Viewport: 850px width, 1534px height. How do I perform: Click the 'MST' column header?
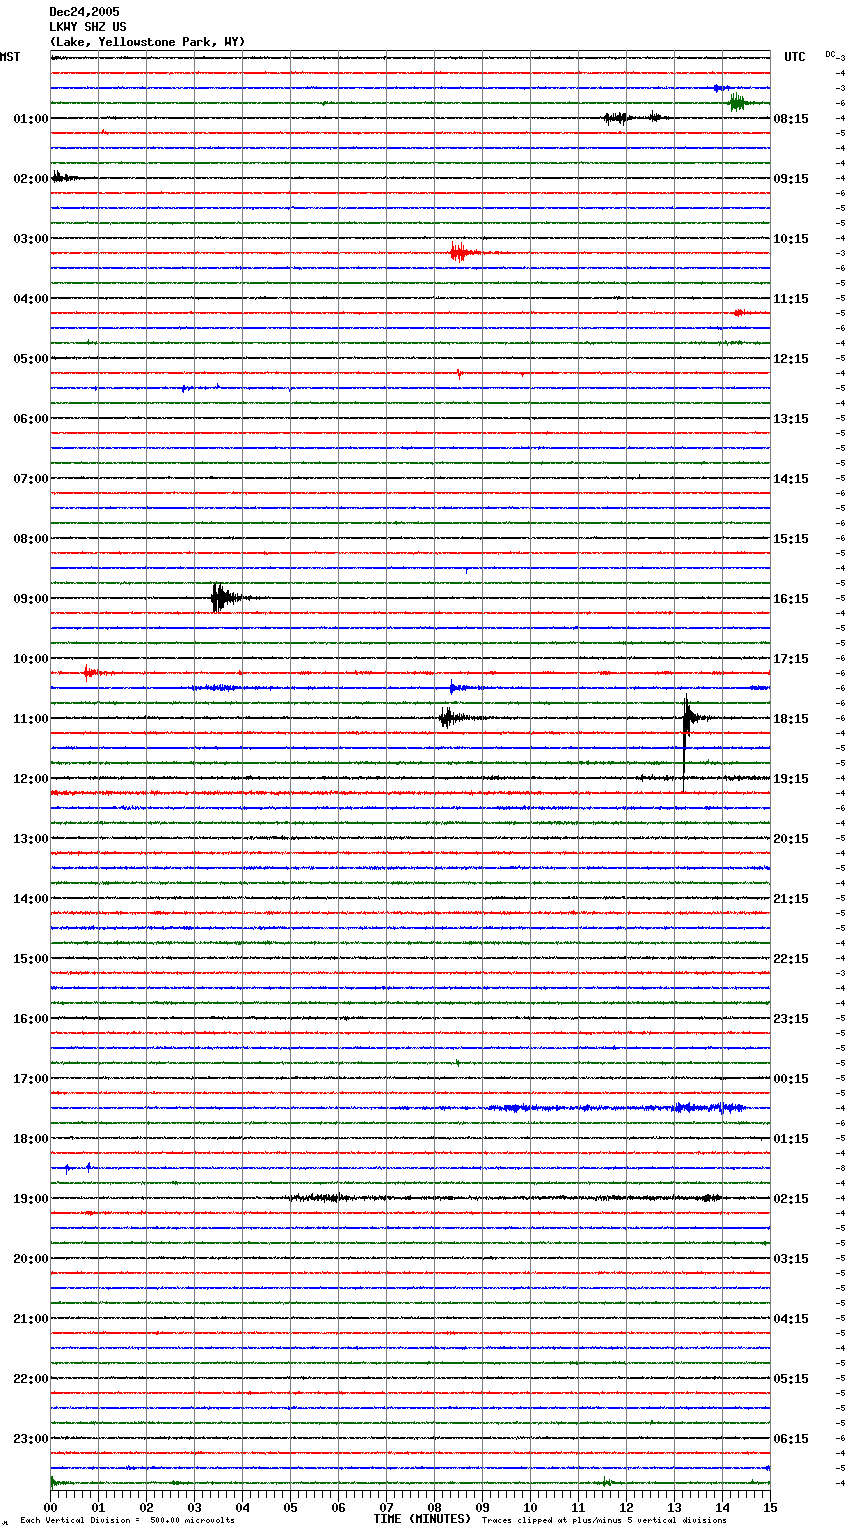pos(10,57)
